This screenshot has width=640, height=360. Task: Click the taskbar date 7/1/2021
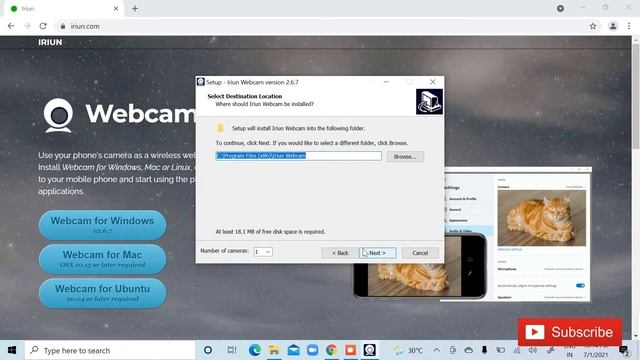pos(596,355)
